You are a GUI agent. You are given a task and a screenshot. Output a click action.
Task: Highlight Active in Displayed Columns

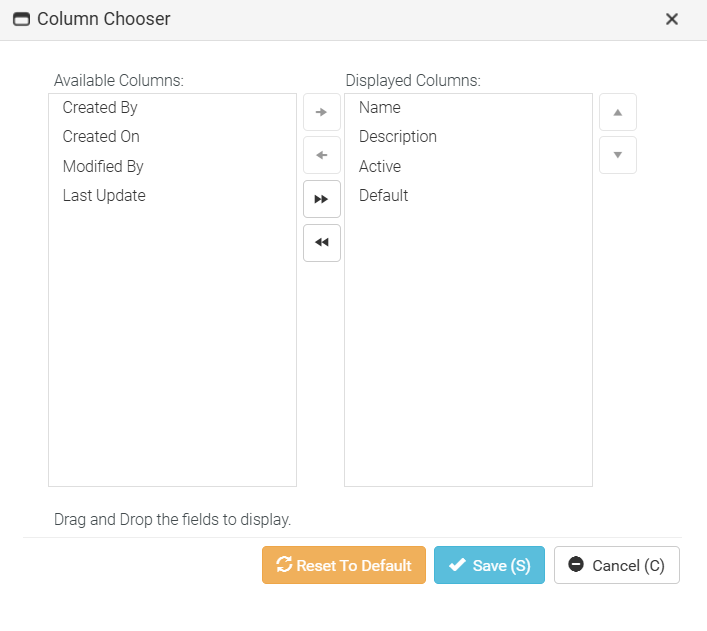[x=379, y=166]
